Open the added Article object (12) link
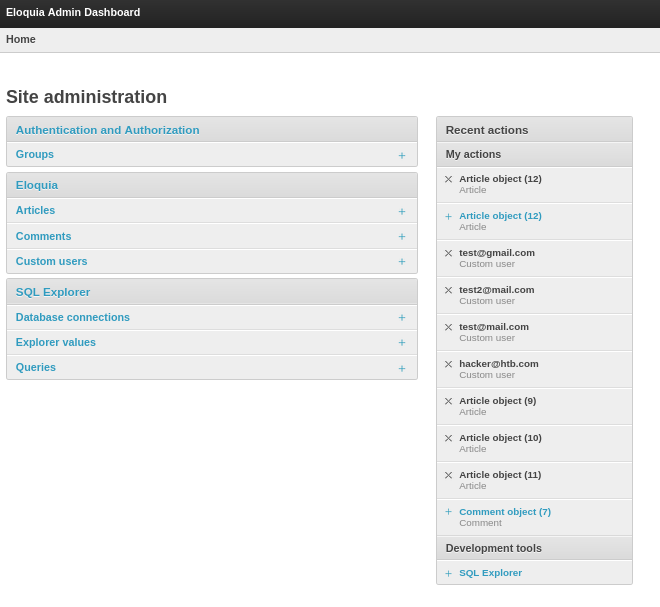 click(500, 216)
